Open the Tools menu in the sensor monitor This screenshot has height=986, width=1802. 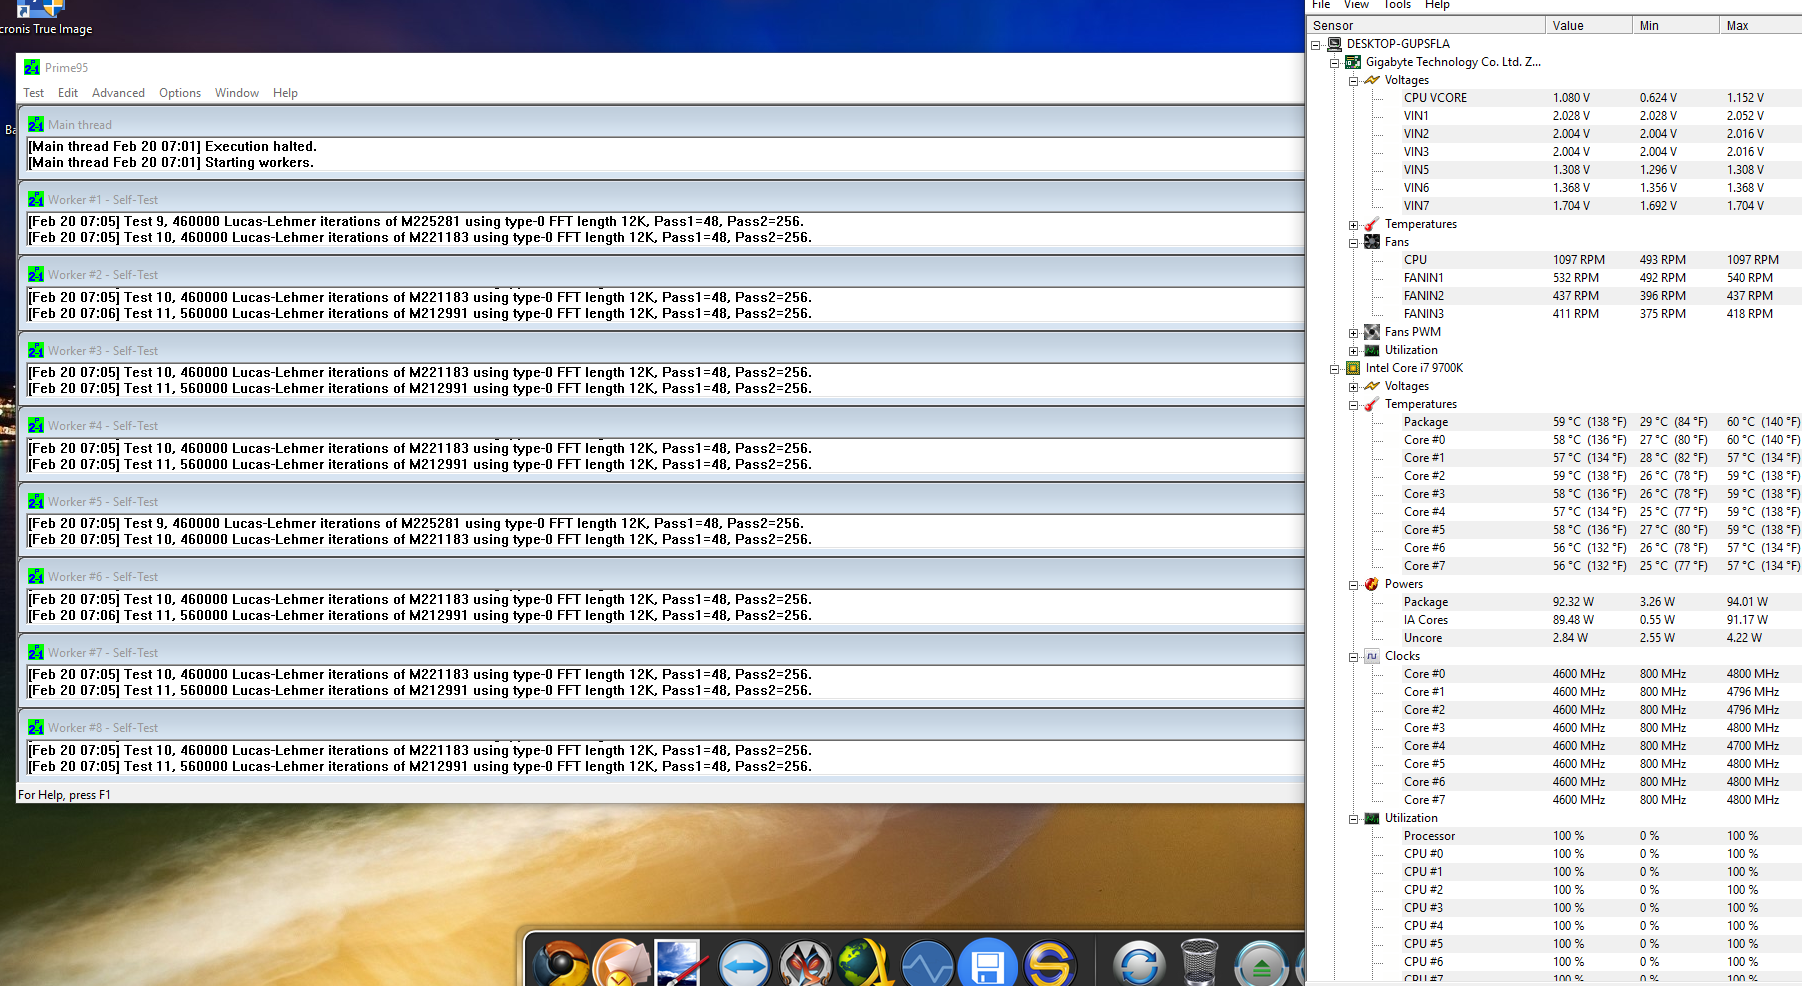pos(1397,5)
